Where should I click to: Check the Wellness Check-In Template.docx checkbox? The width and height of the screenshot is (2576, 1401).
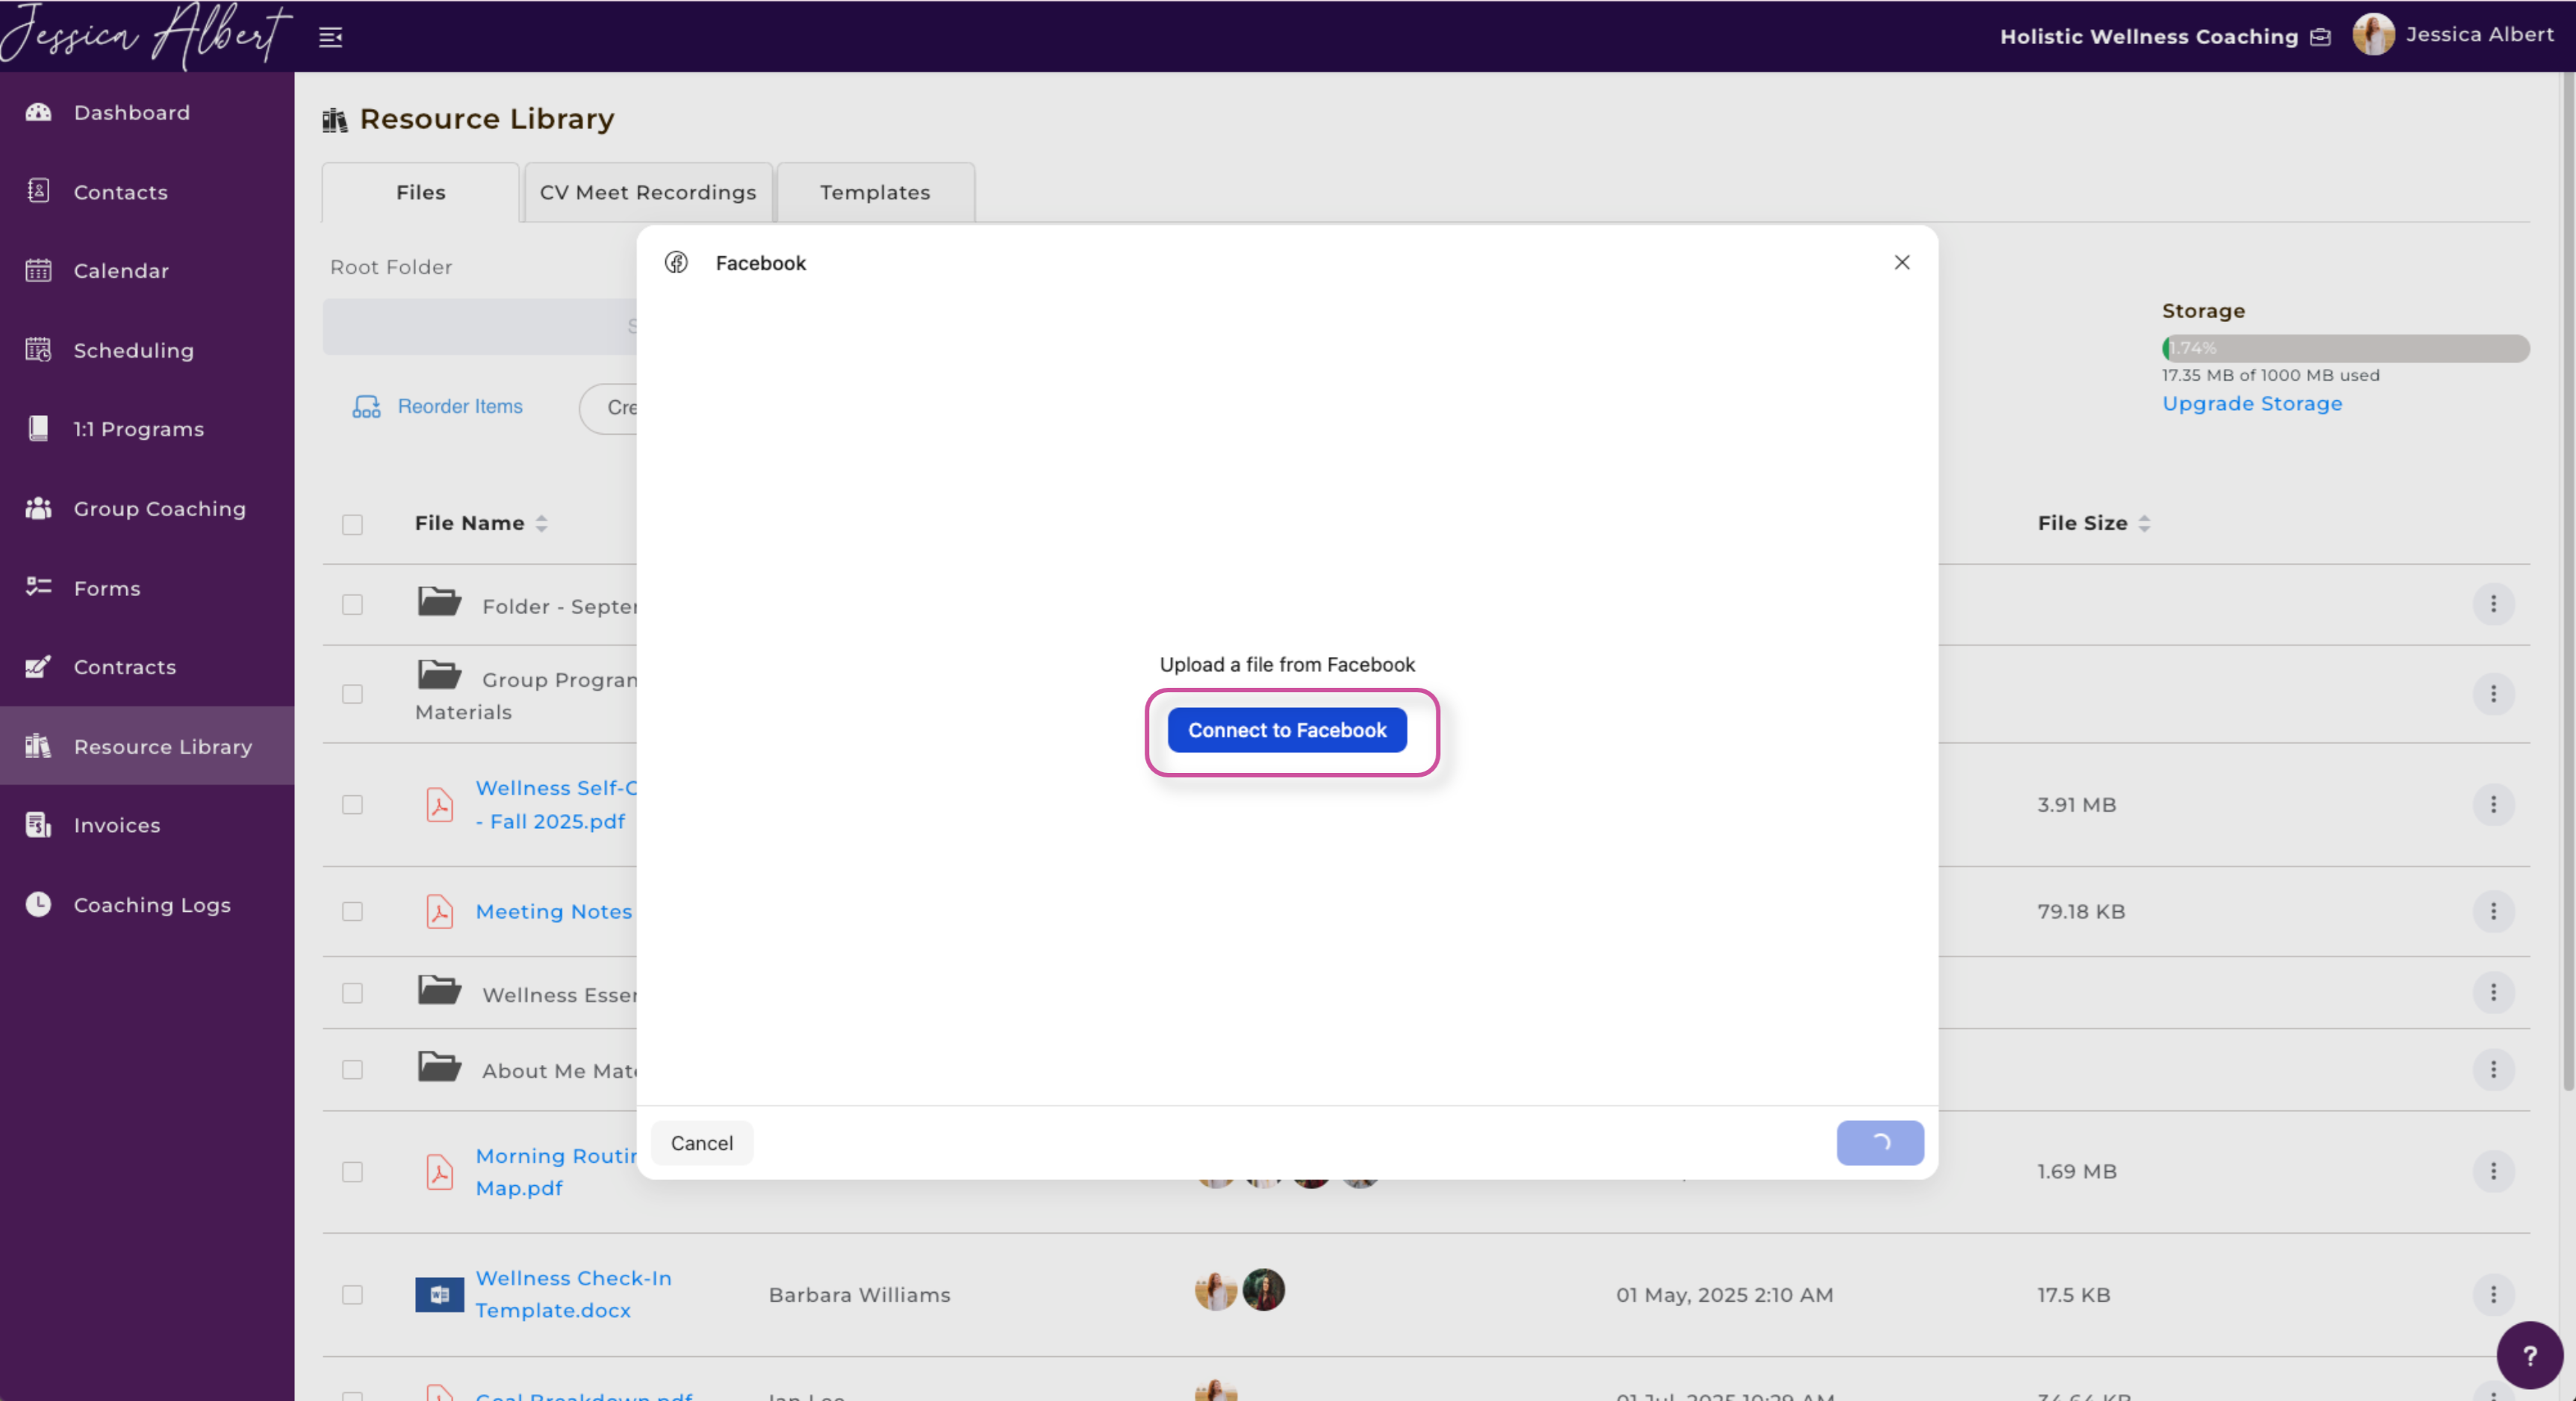click(352, 1294)
